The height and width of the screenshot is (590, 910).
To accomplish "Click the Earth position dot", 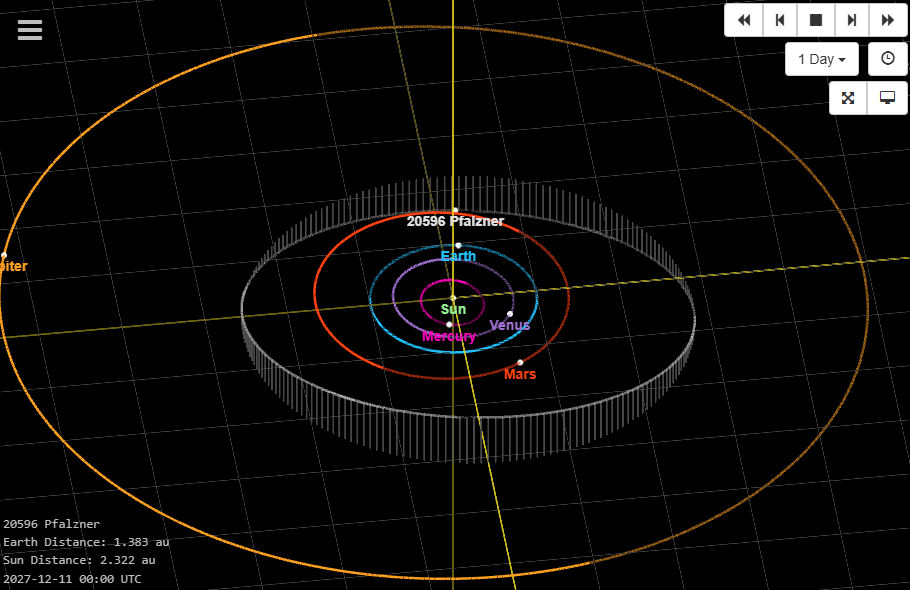I will (x=458, y=245).
